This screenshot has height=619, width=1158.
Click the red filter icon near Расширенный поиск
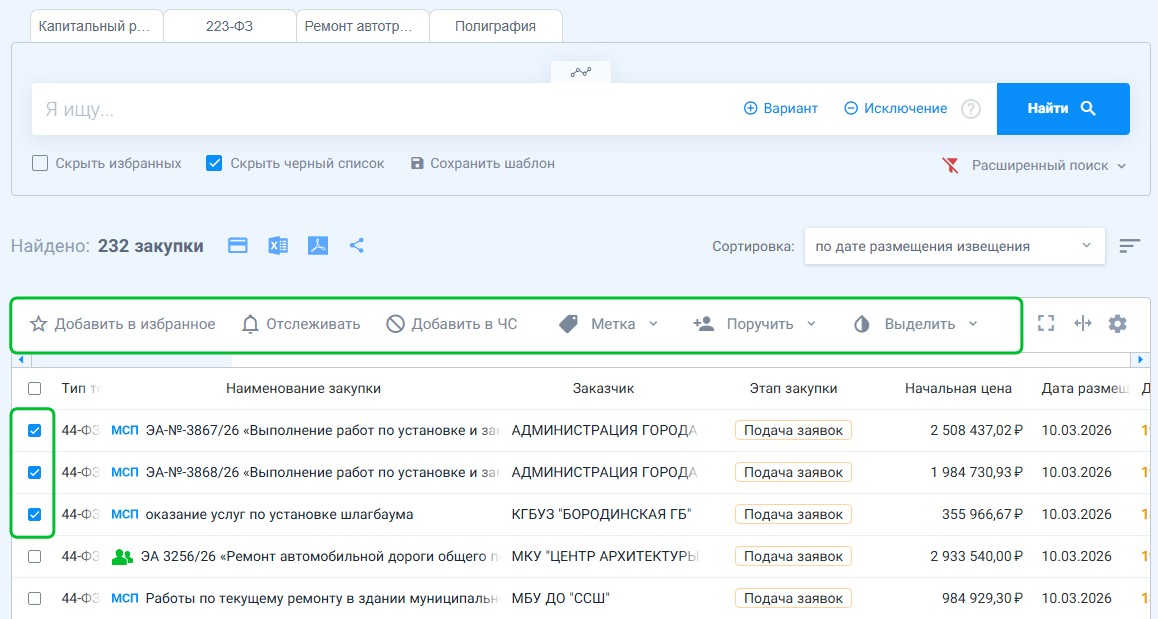[x=950, y=165]
